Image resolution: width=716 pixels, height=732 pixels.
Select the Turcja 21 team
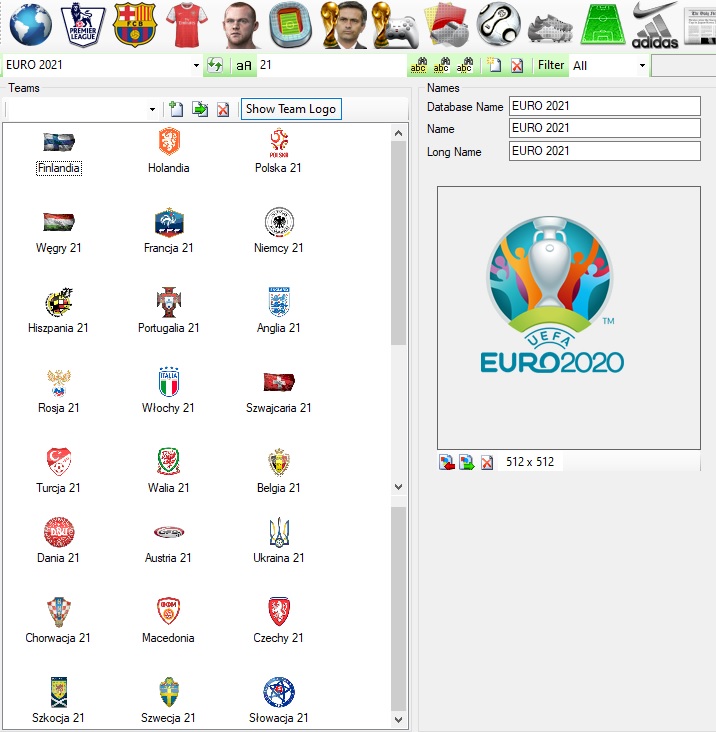[58, 471]
